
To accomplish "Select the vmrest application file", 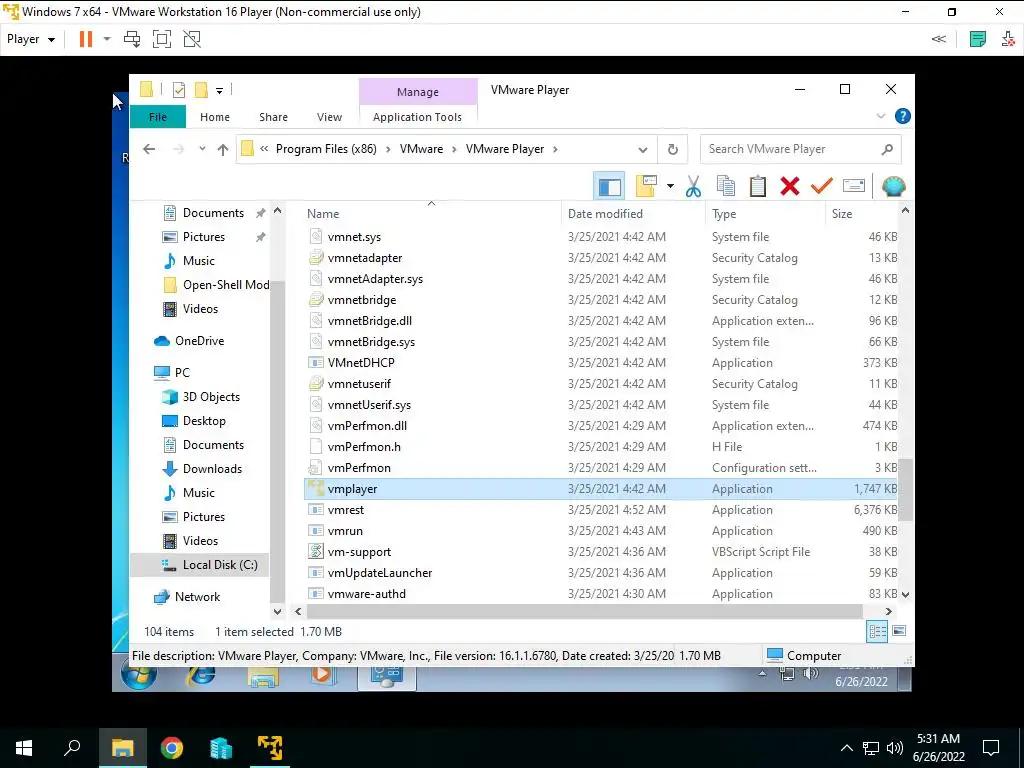I will (x=601, y=510).
